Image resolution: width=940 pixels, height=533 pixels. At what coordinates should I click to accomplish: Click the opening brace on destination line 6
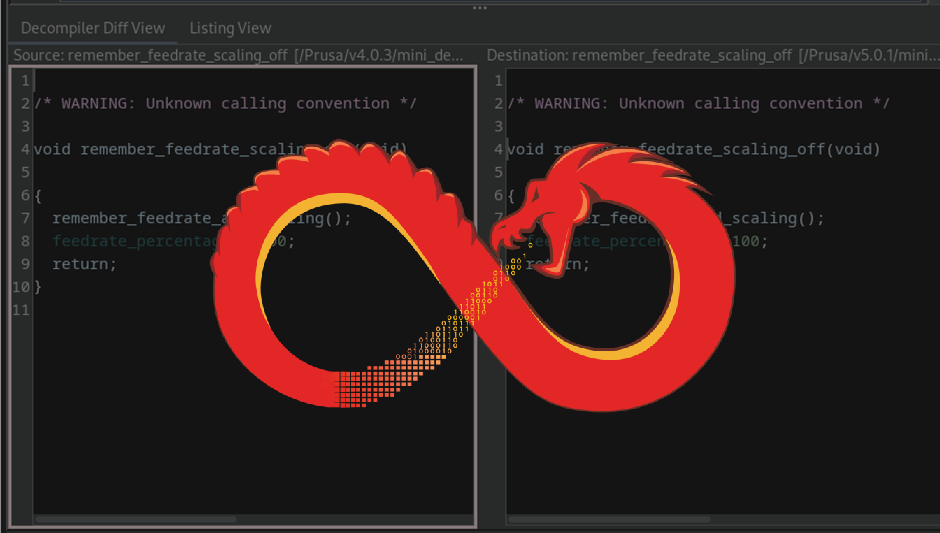[x=511, y=195]
